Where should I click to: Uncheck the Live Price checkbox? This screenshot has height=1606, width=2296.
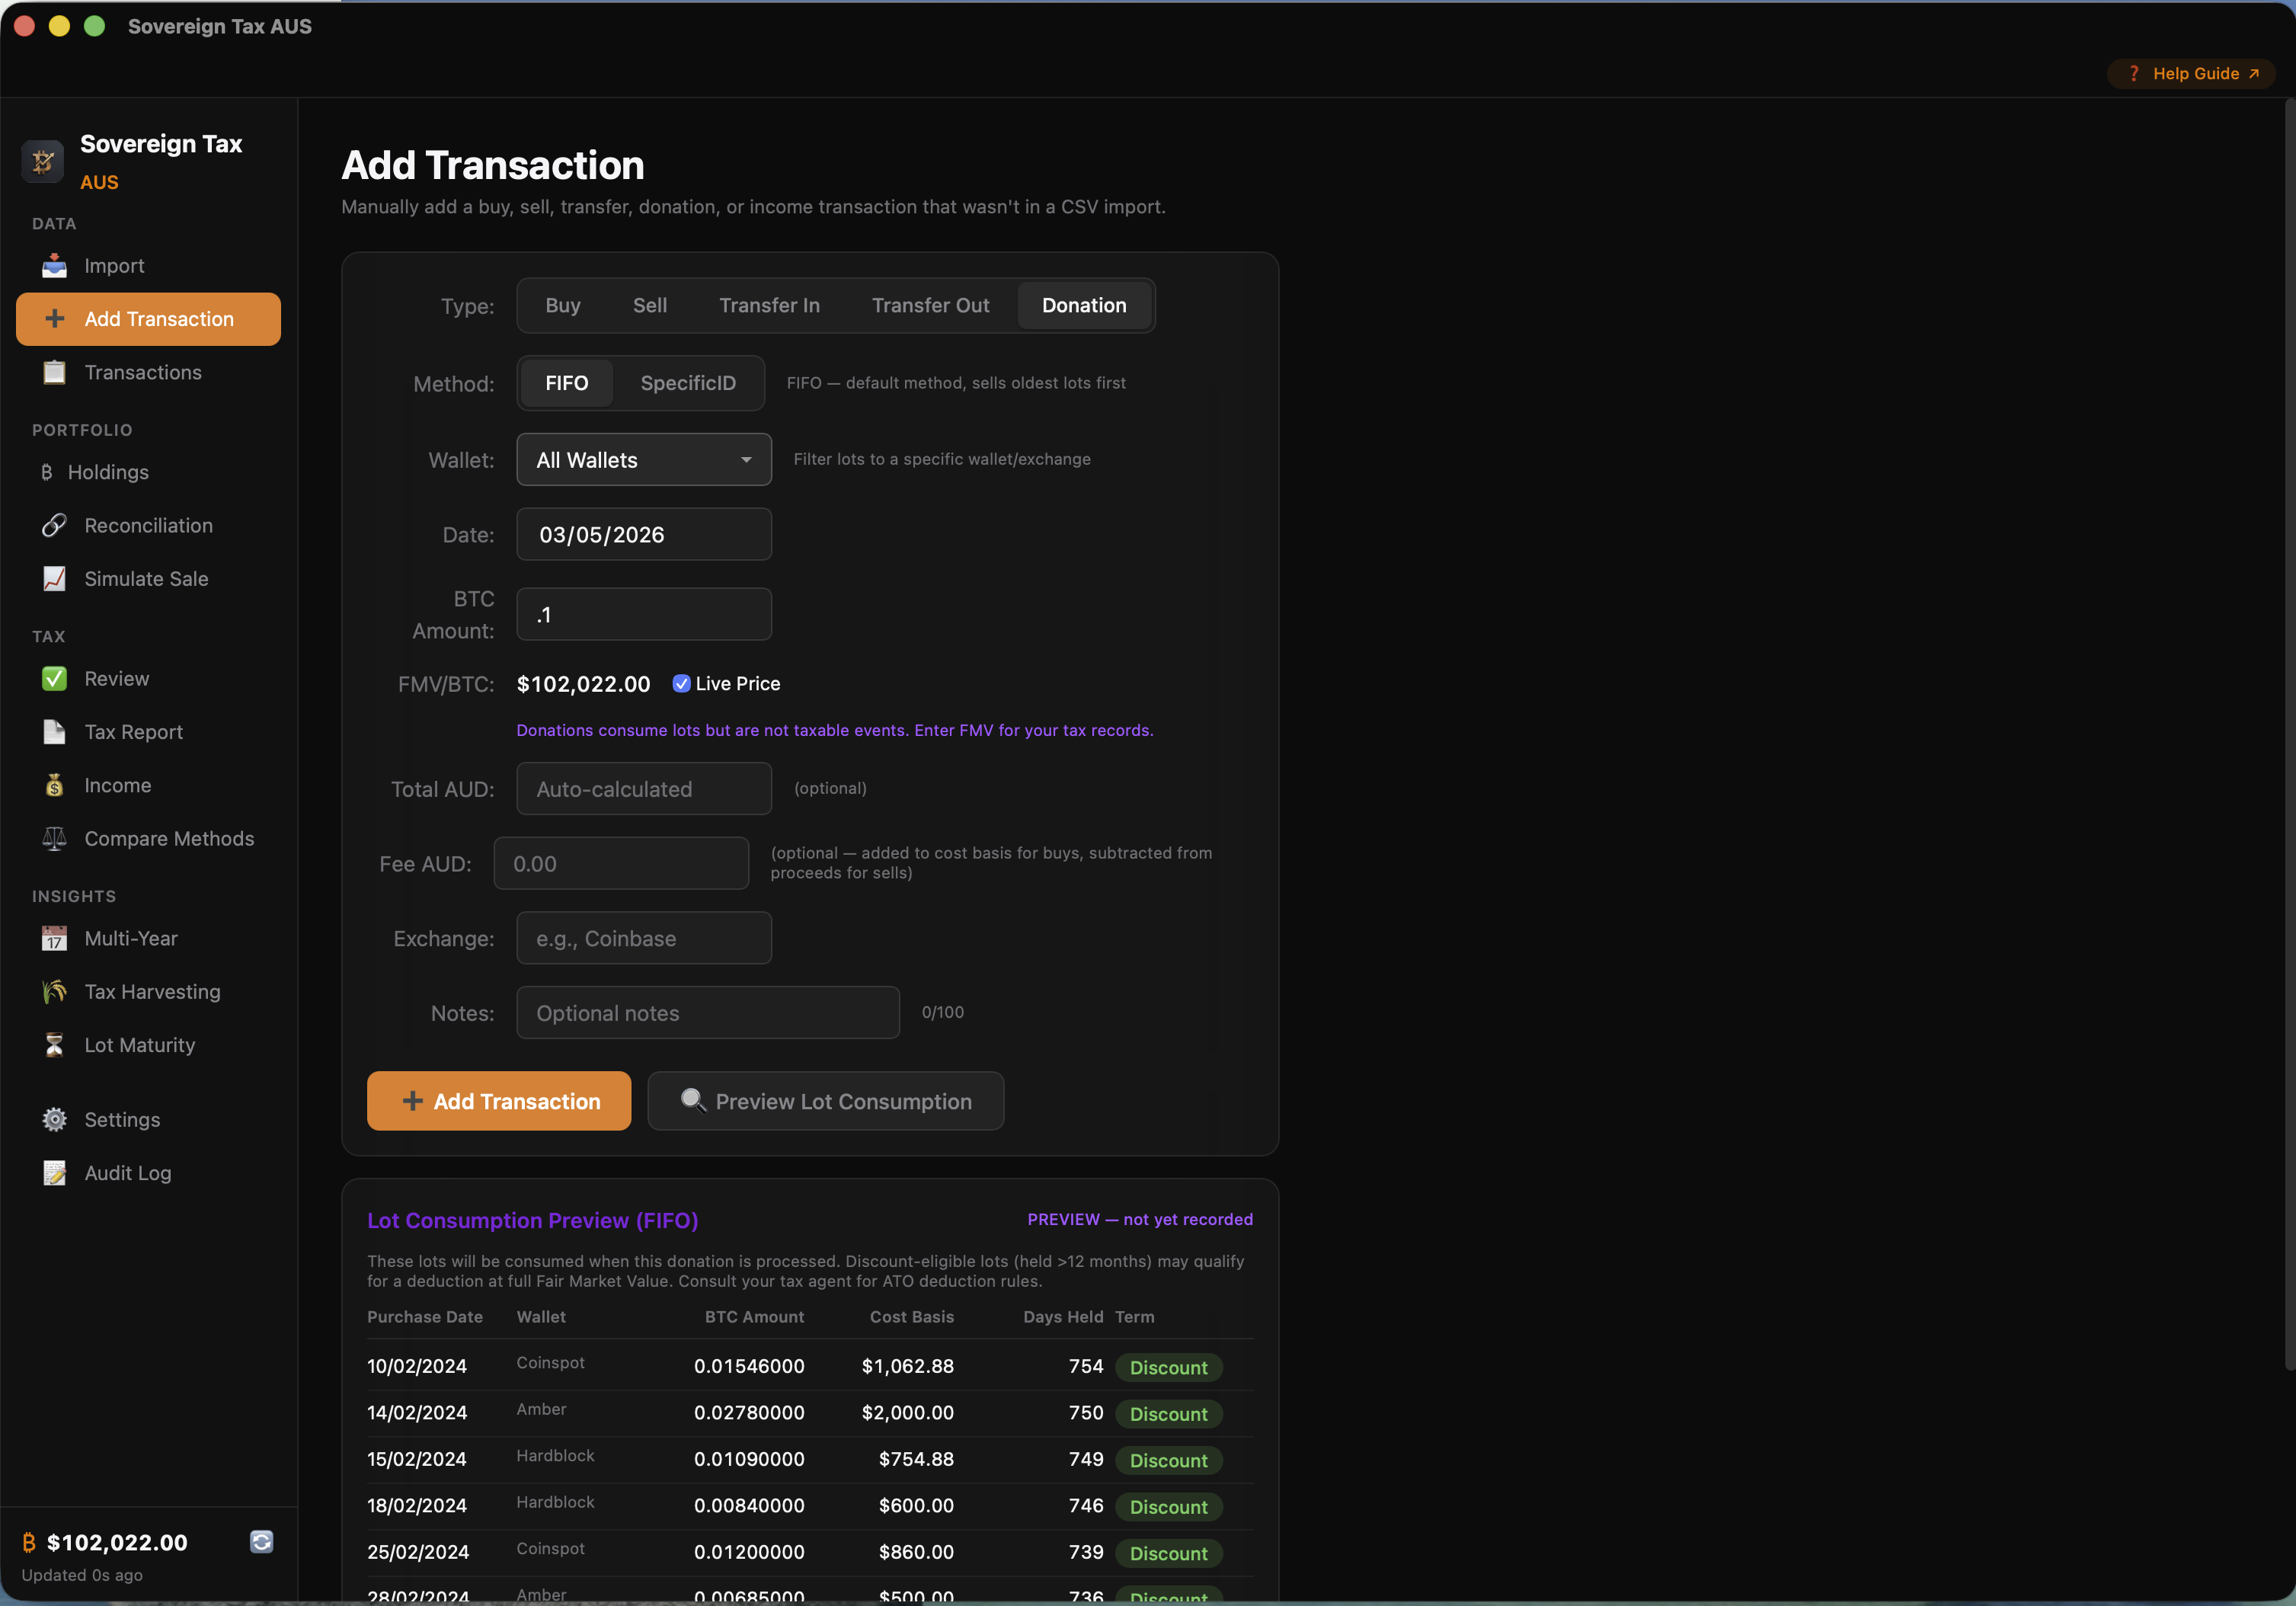[x=682, y=683]
